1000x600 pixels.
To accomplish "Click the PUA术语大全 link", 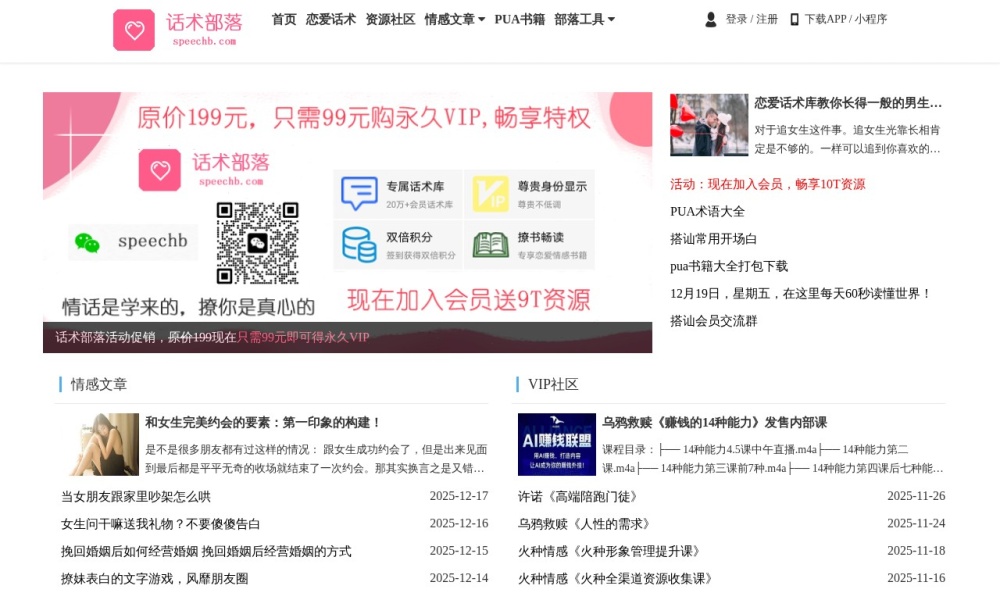I will (706, 212).
